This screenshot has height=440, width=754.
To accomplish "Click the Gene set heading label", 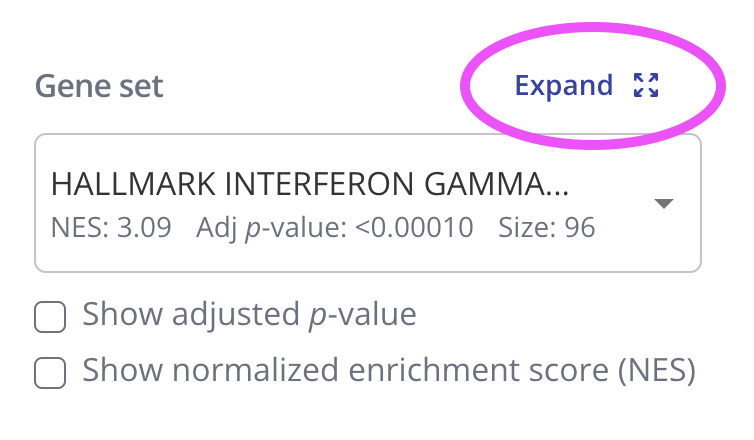I will (99, 86).
